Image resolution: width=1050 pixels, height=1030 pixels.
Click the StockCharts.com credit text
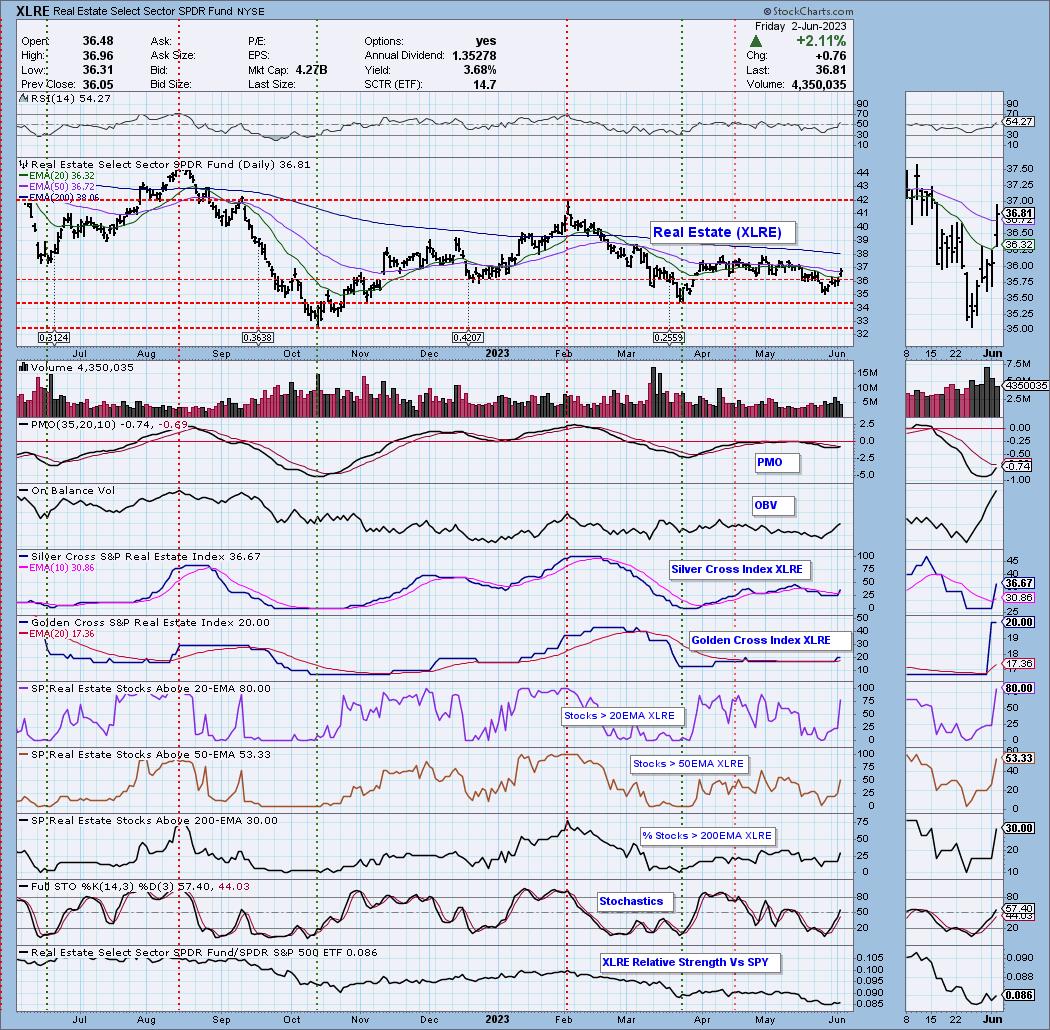[808, 11]
